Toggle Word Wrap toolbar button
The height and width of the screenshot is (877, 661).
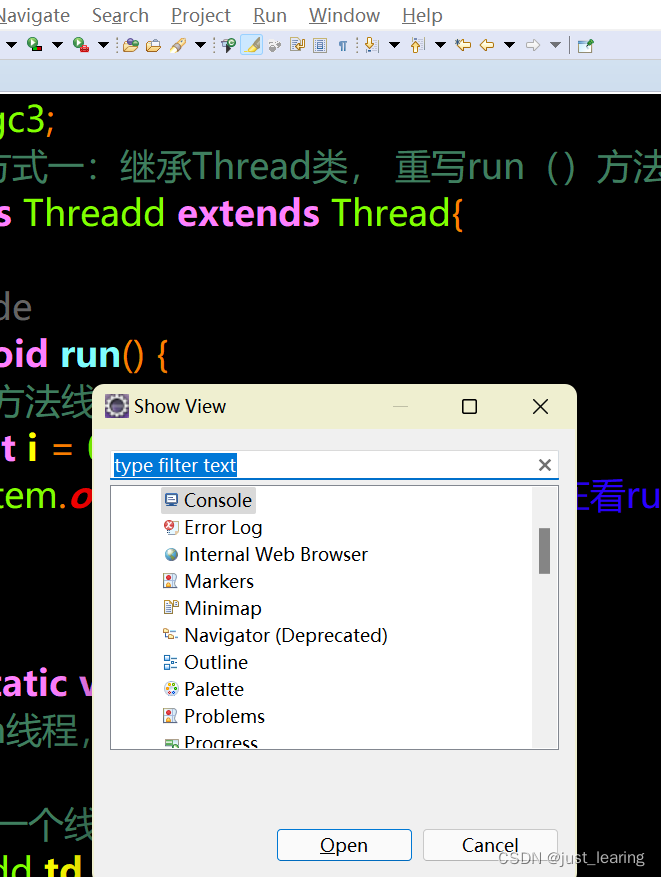[x=297, y=45]
